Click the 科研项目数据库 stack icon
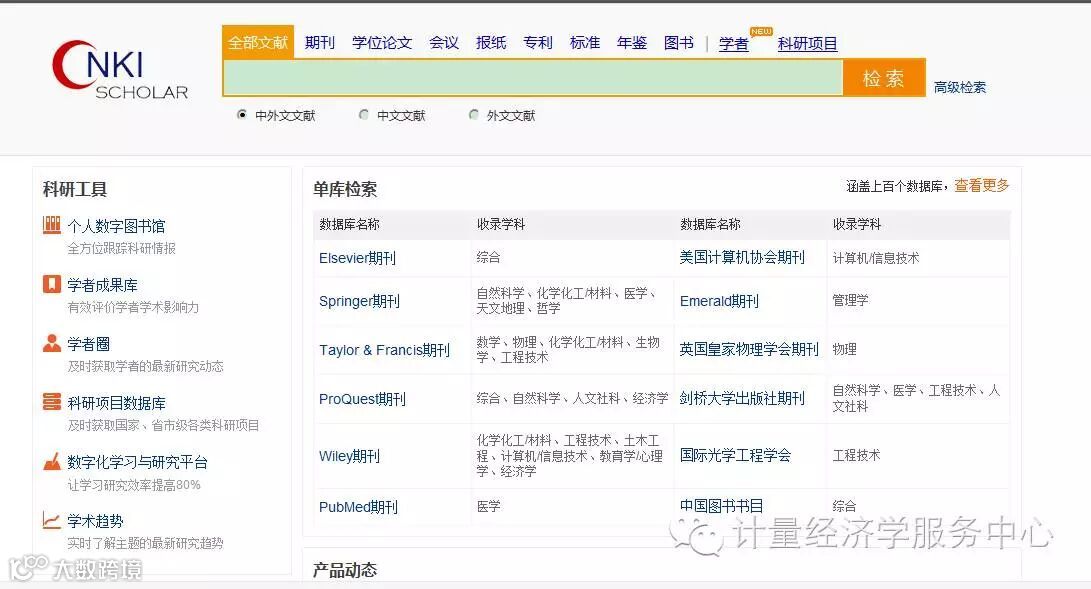The image size is (1091, 589). (x=51, y=402)
